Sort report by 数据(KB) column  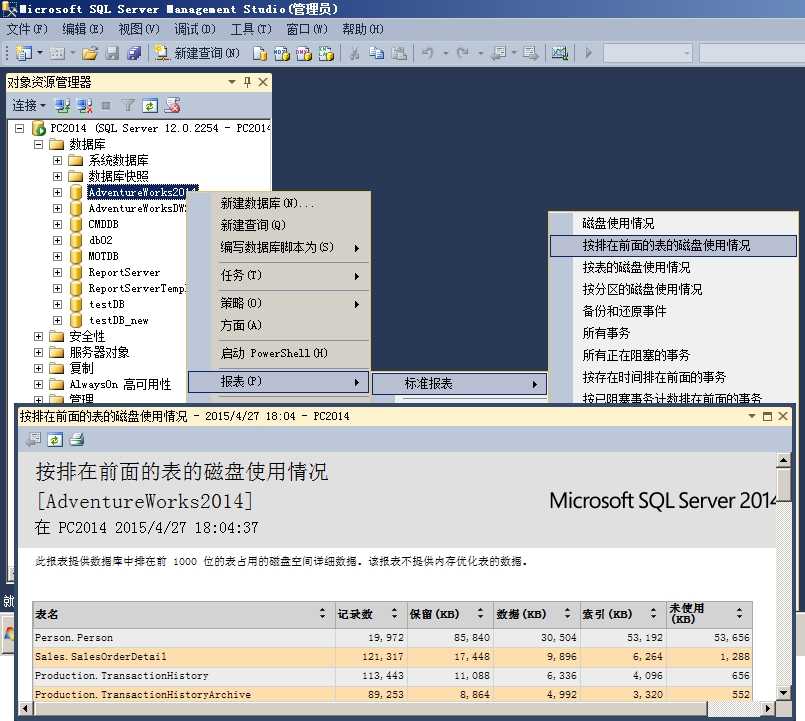567,613
